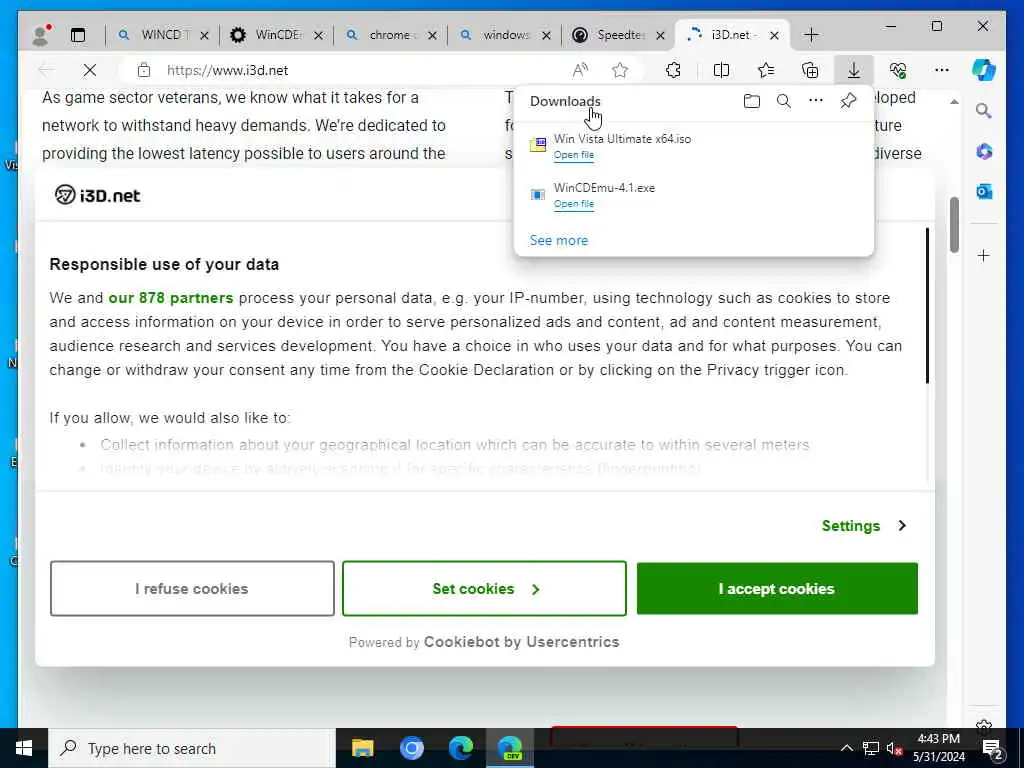Open the Extensions puzzle icon
Screen dimensions: 1024x768
673,70
